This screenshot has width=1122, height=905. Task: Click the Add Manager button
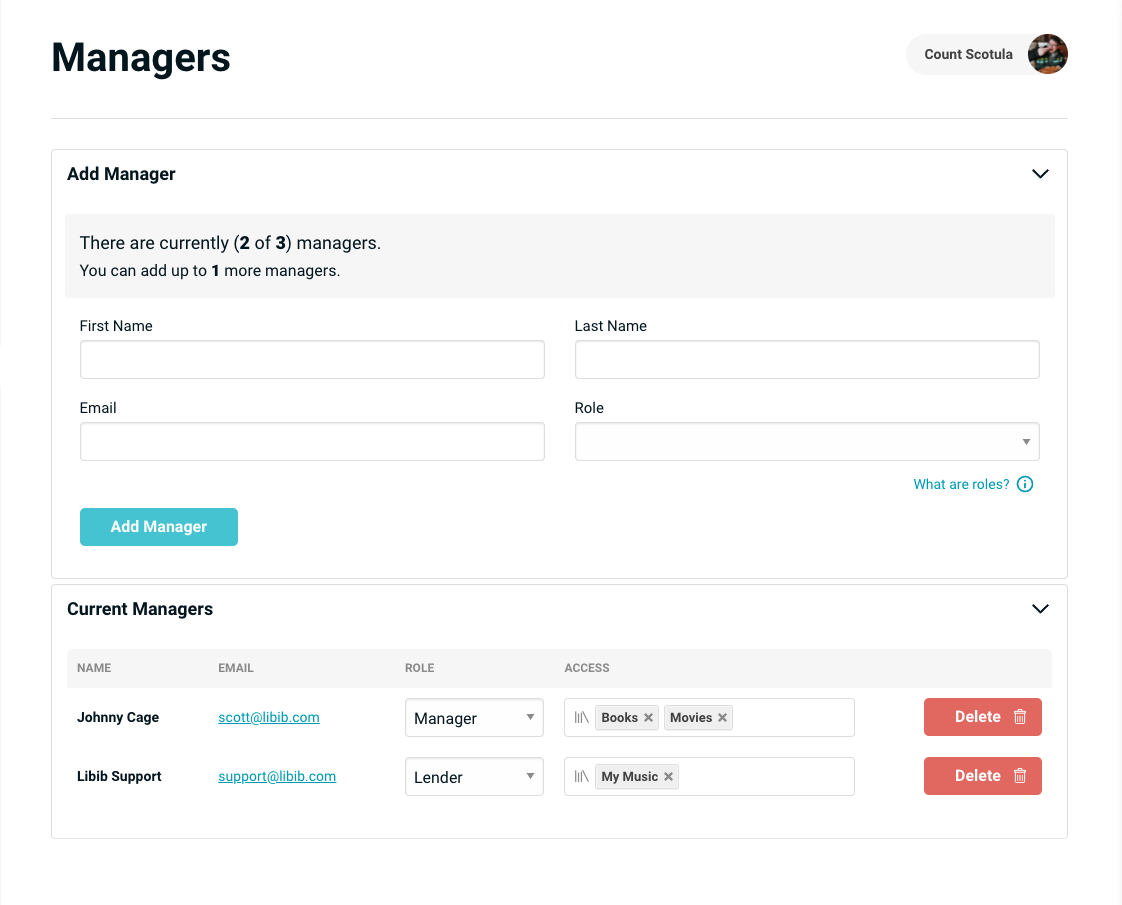[158, 526]
